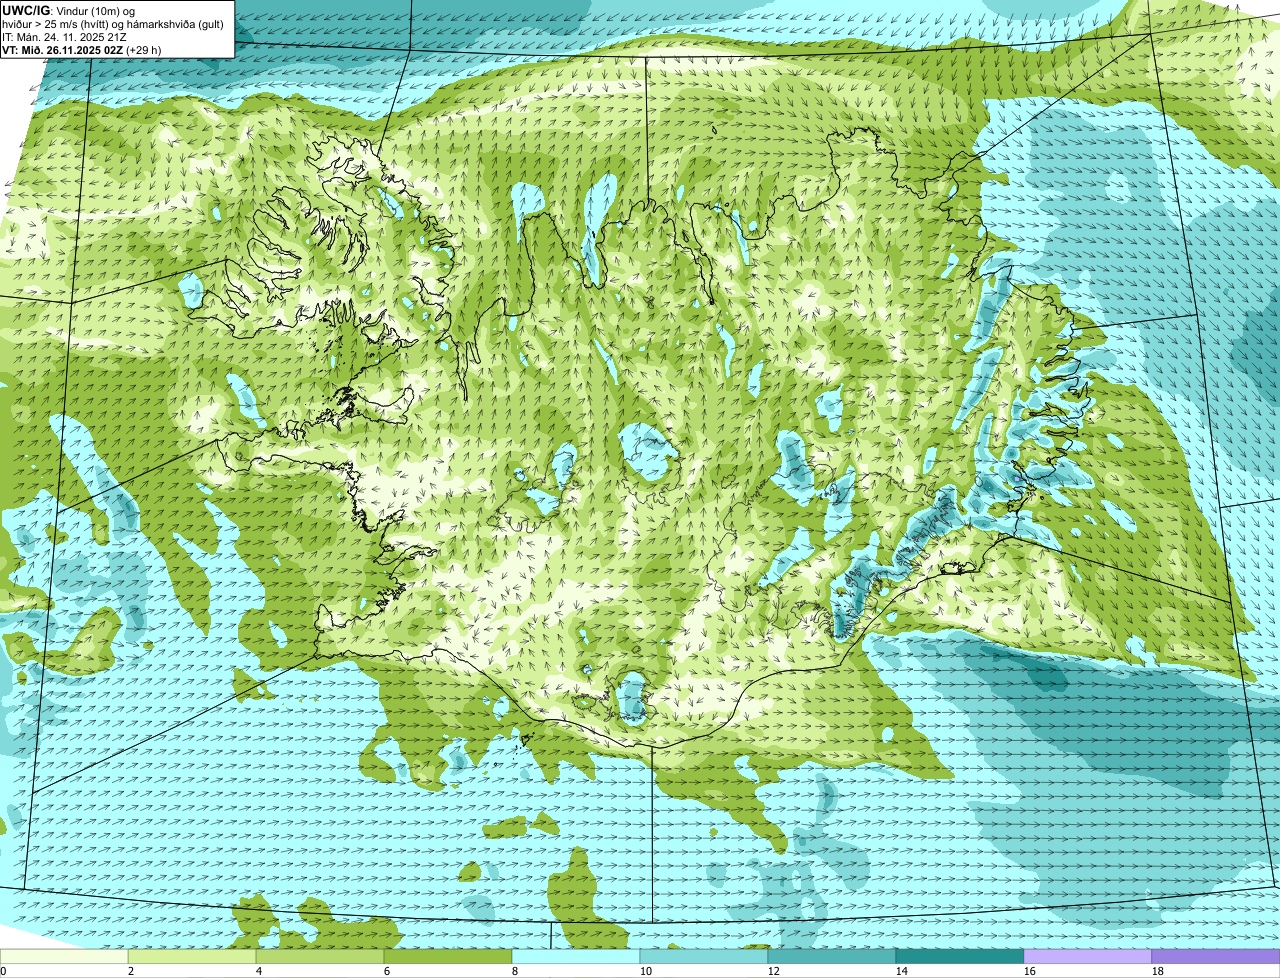Click the 14–16 m/s dark teal legend swatch
The height and width of the screenshot is (978, 1280).
(960, 957)
